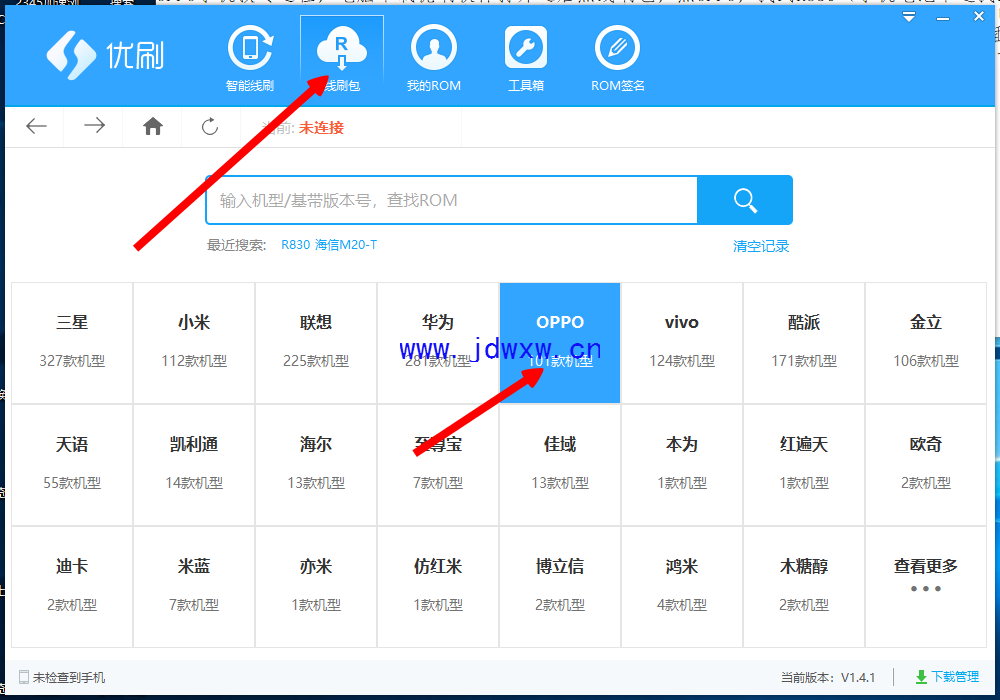The image size is (1000, 700).
Task: Open the 红遍天 brand tile
Action: pyautogui.click(x=804, y=465)
